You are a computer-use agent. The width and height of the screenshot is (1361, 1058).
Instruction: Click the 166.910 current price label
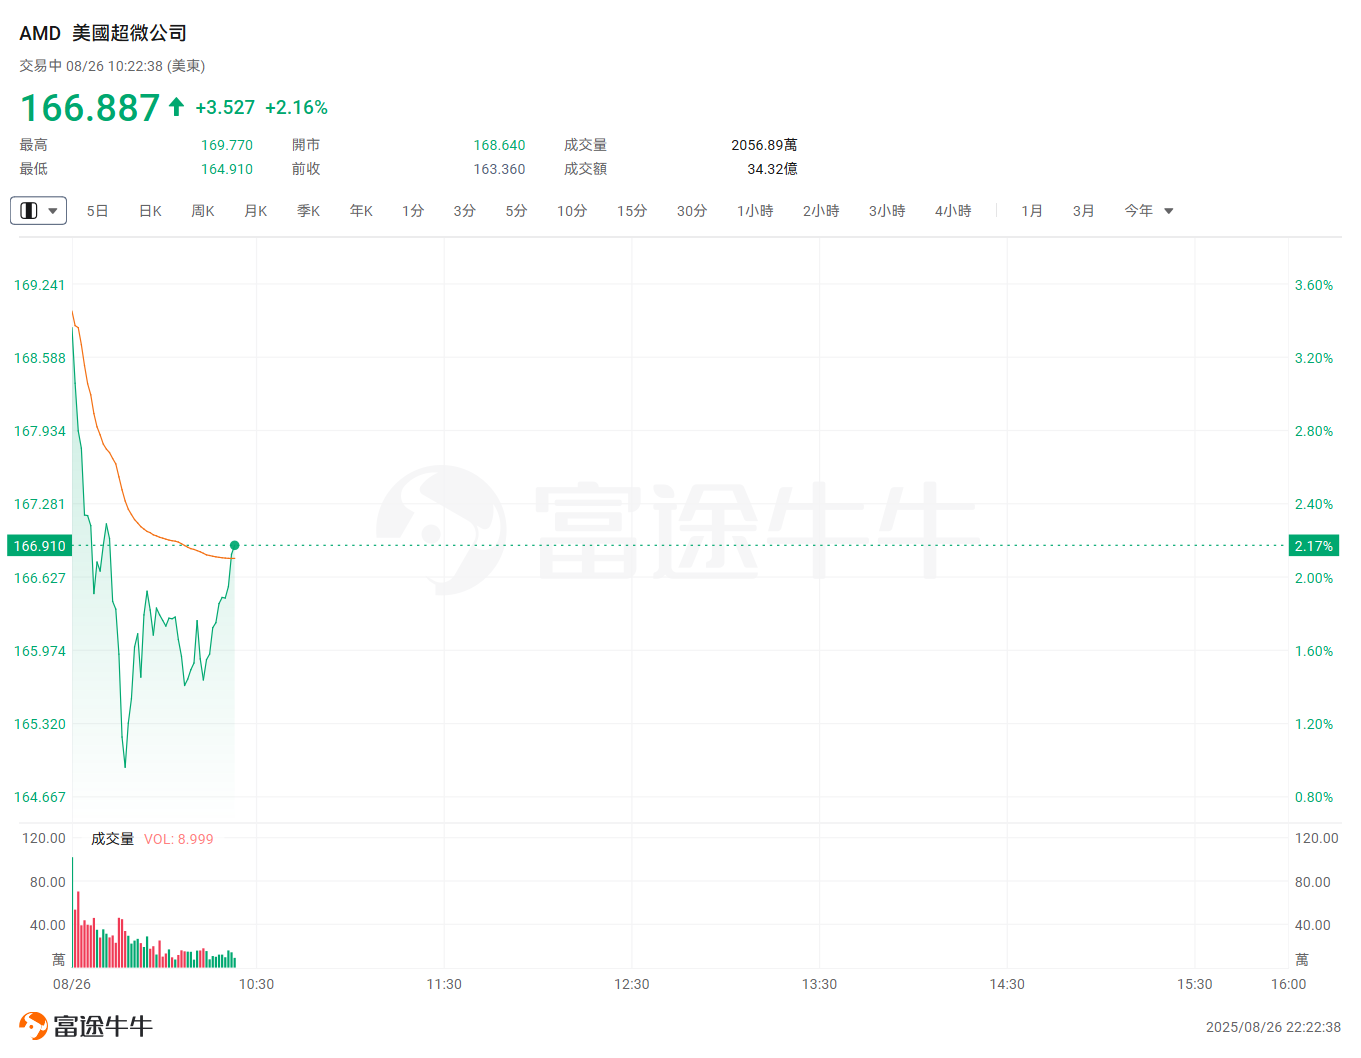point(40,546)
